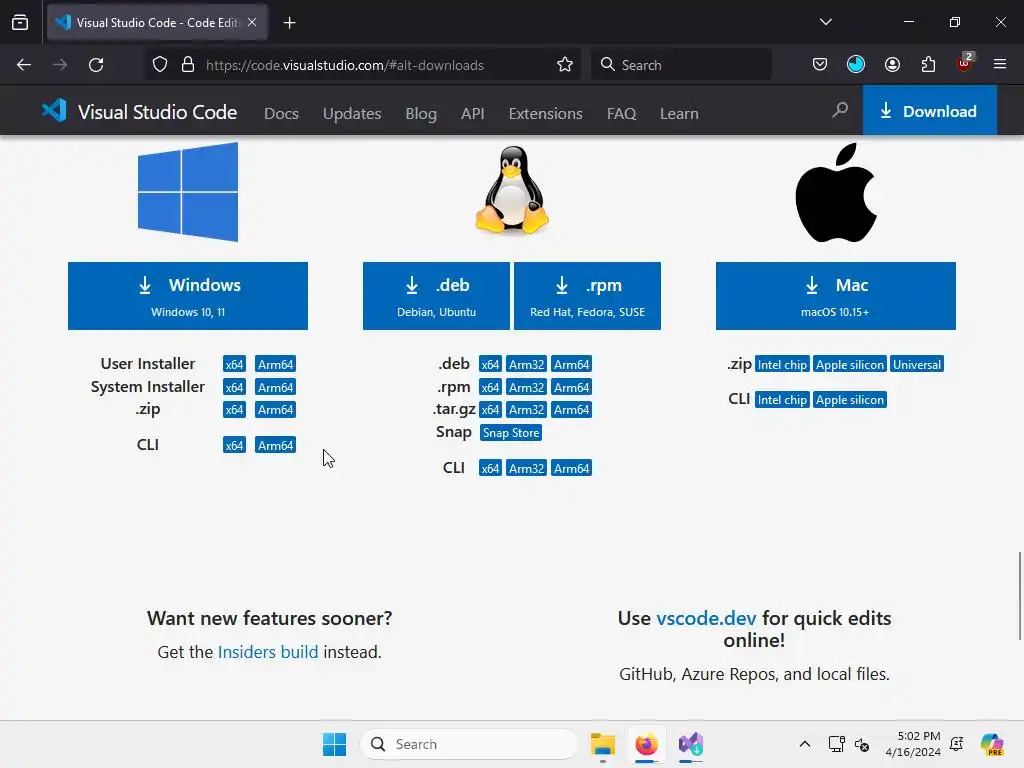Reload the page with the refresh icon
This screenshot has height=768, width=1024.
tap(96, 65)
